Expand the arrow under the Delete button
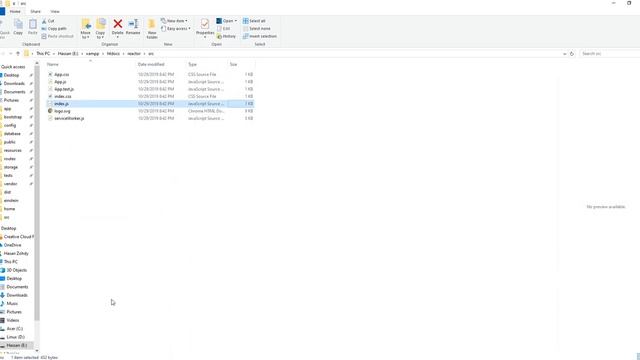Viewport: 640px width, 360px height. pyautogui.click(x=118, y=38)
